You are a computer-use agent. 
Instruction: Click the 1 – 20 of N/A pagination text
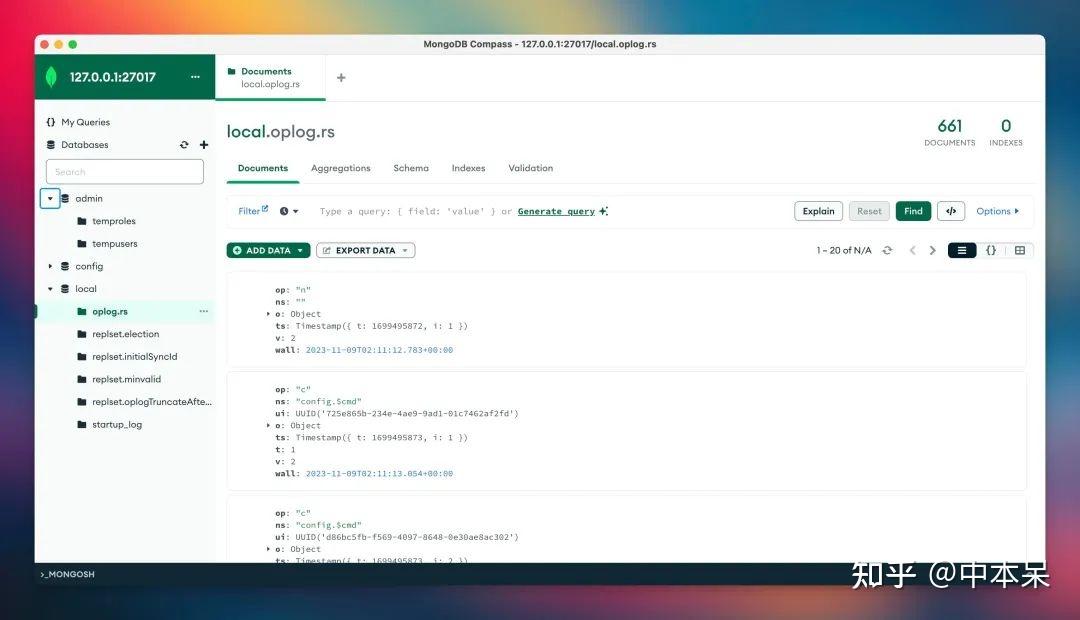[844, 250]
